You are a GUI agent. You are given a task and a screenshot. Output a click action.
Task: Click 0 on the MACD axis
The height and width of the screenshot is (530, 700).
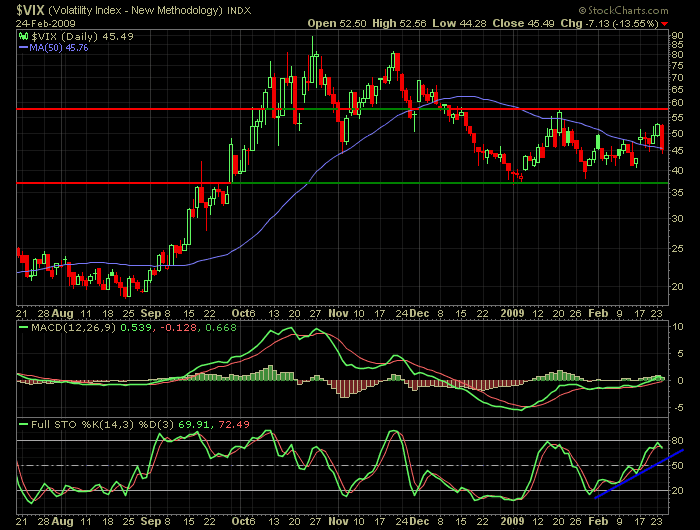tap(680, 381)
